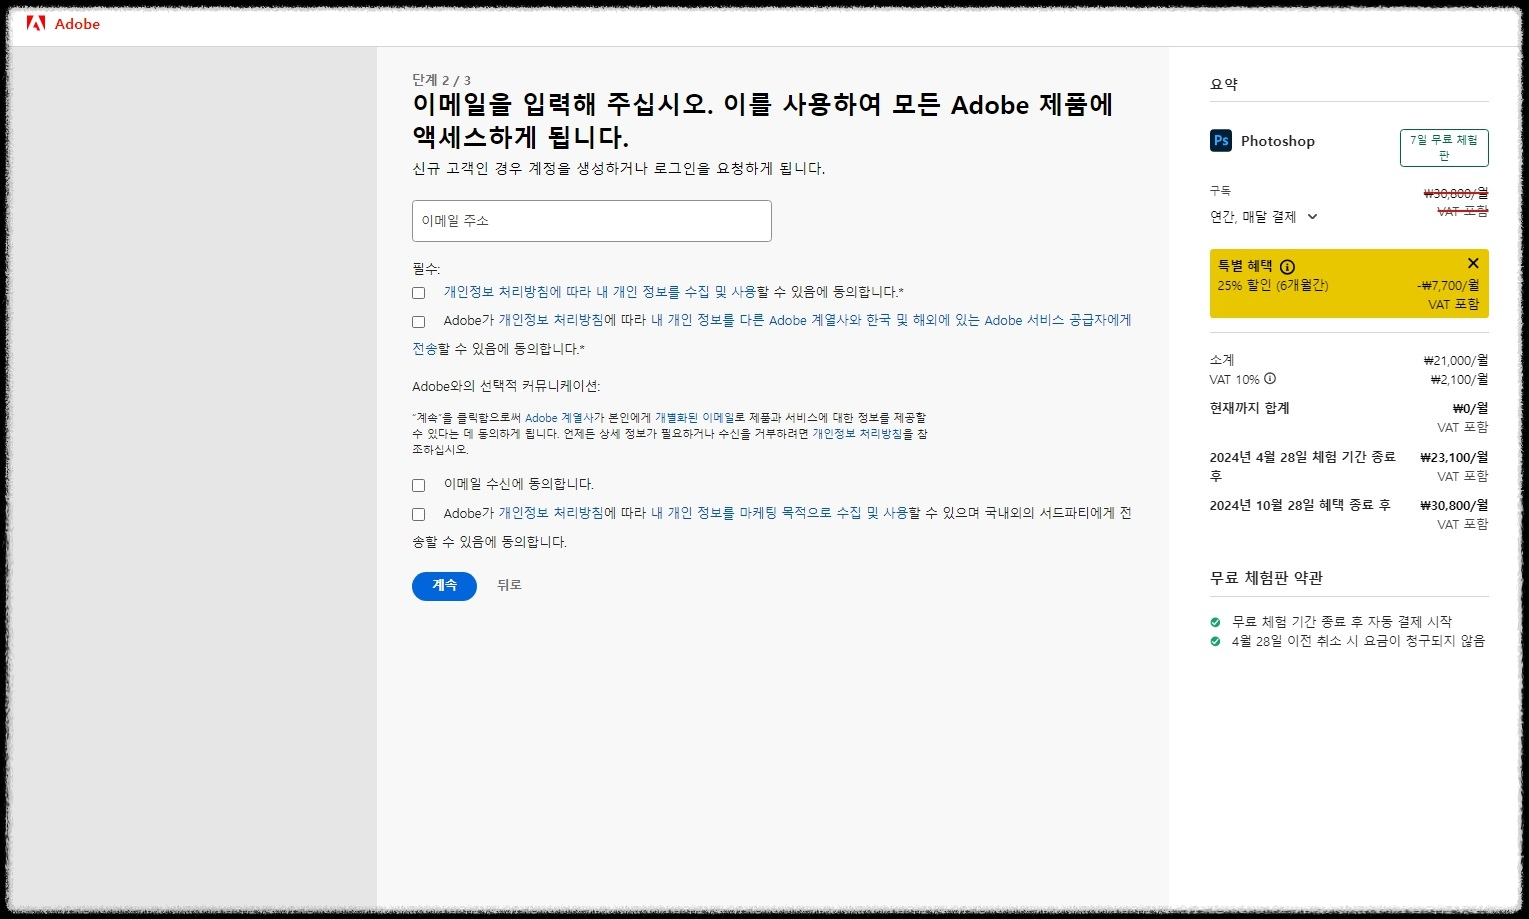This screenshot has height=919, width=1529.
Task: Click the 뒤로 back link
Action: (509, 585)
